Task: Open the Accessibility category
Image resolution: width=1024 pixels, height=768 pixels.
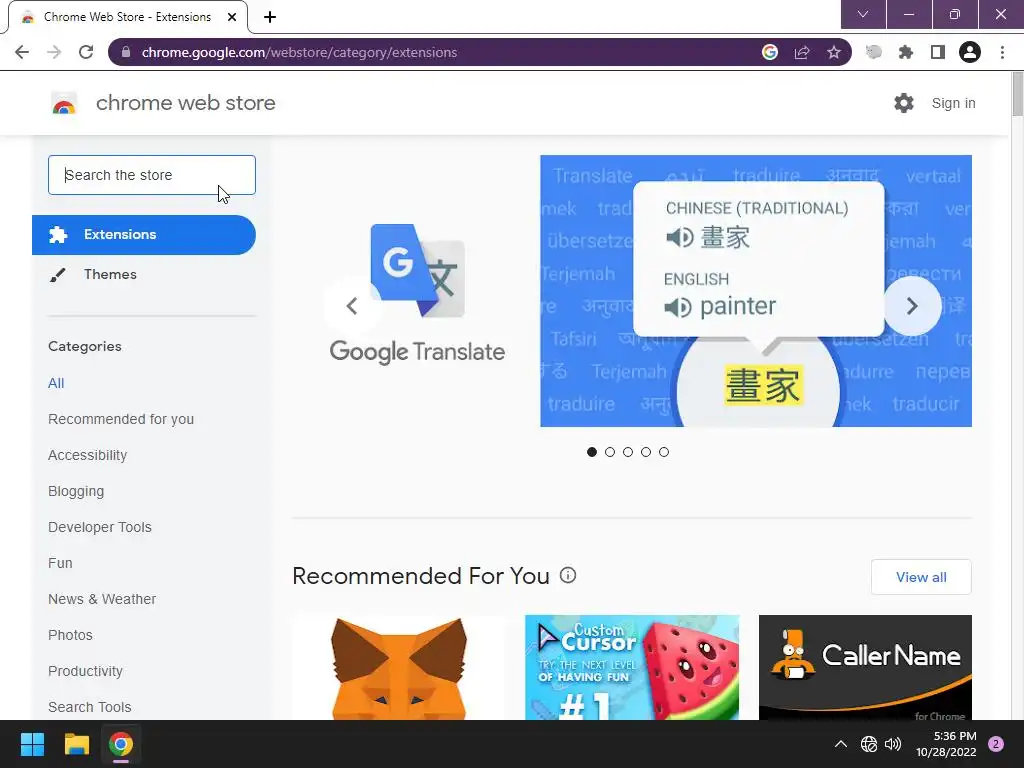Action: point(88,455)
